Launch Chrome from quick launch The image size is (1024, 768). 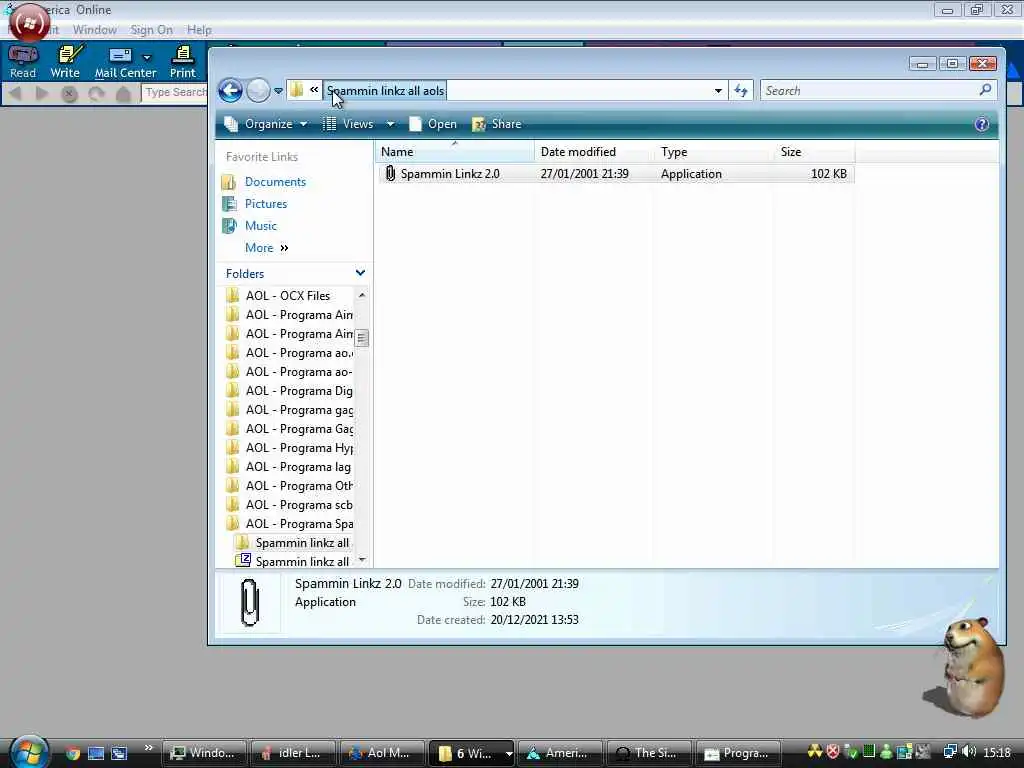click(x=72, y=753)
